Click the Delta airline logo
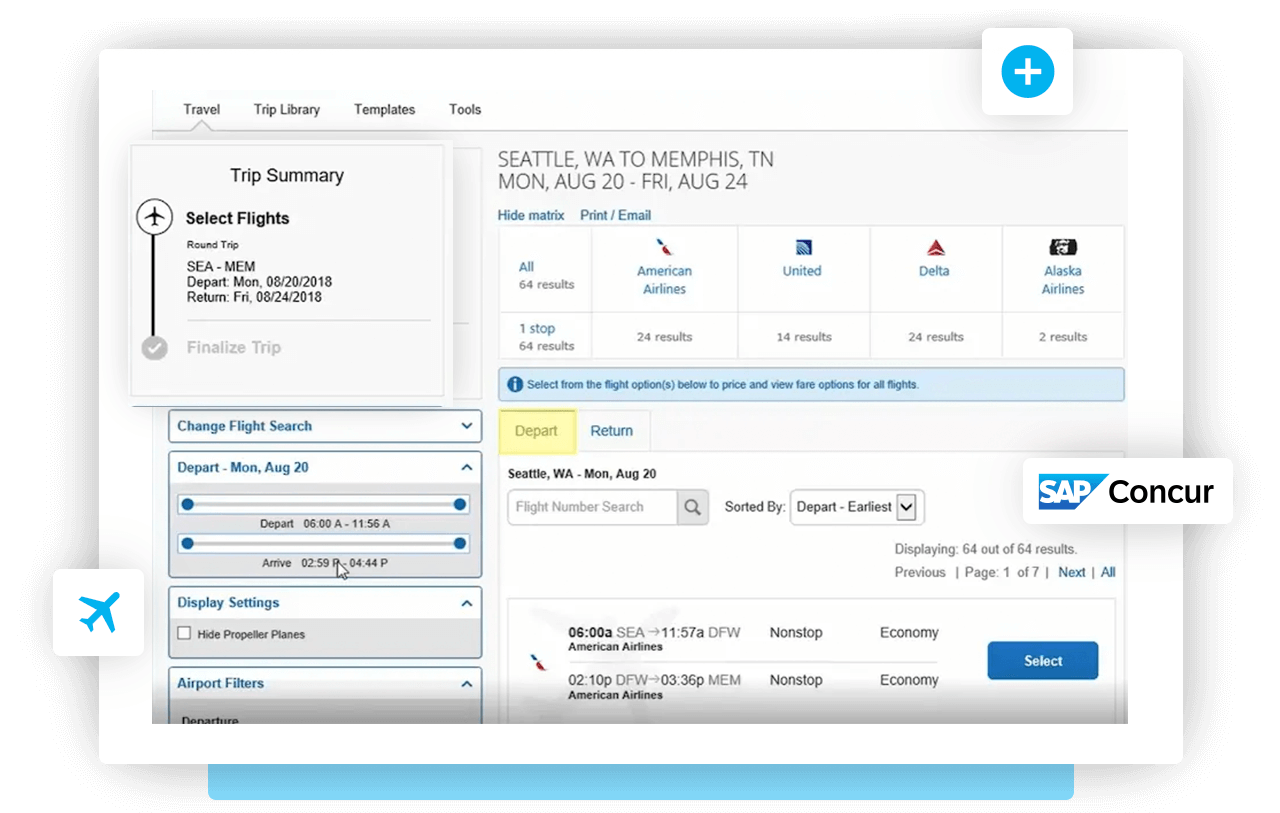1280x813 pixels. [x=934, y=247]
